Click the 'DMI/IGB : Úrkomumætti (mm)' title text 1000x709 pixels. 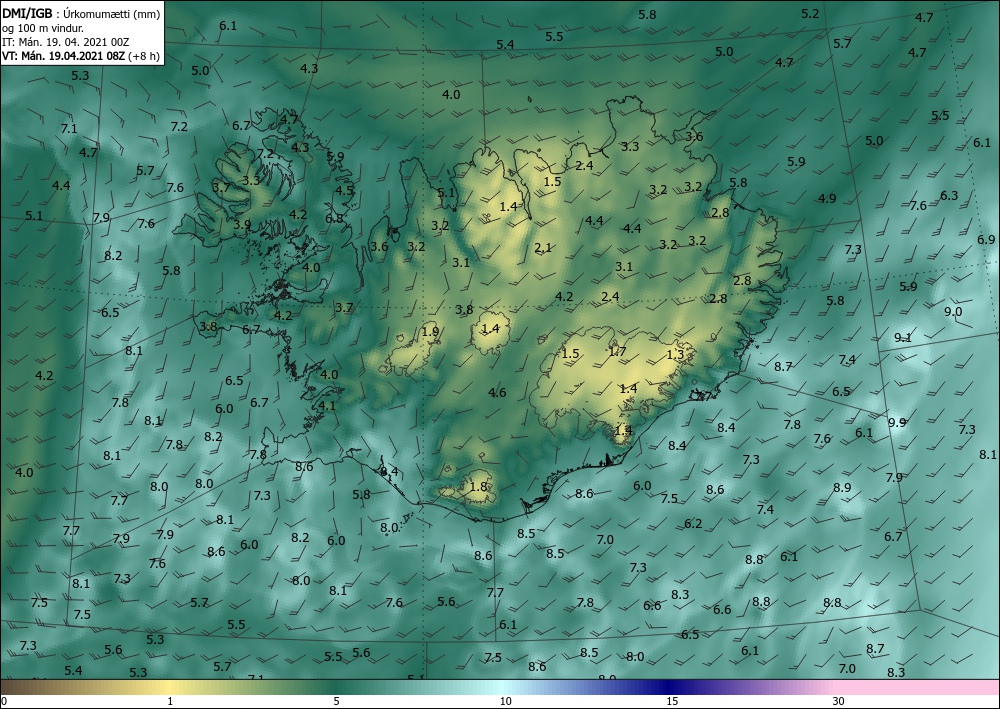click(x=81, y=14)
